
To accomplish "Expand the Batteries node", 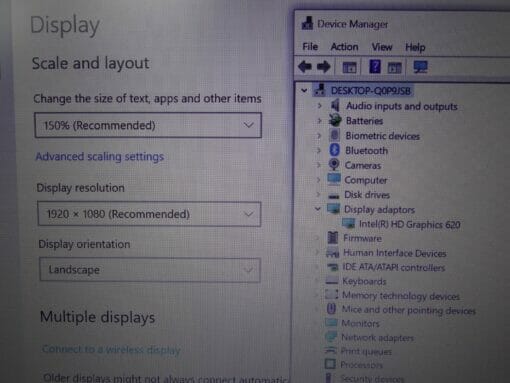I will pos(319,120).
